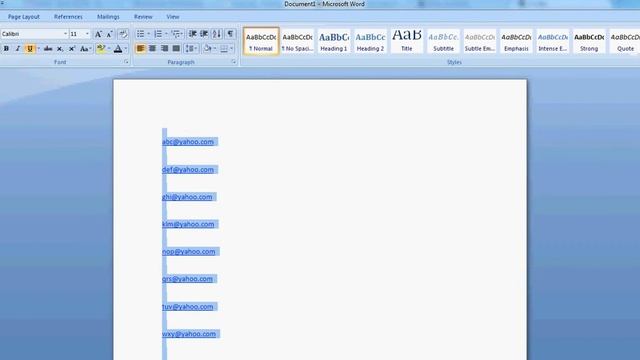Apply bottom border to paragraph
640x360 pixels.
click(x=224, y=49)
